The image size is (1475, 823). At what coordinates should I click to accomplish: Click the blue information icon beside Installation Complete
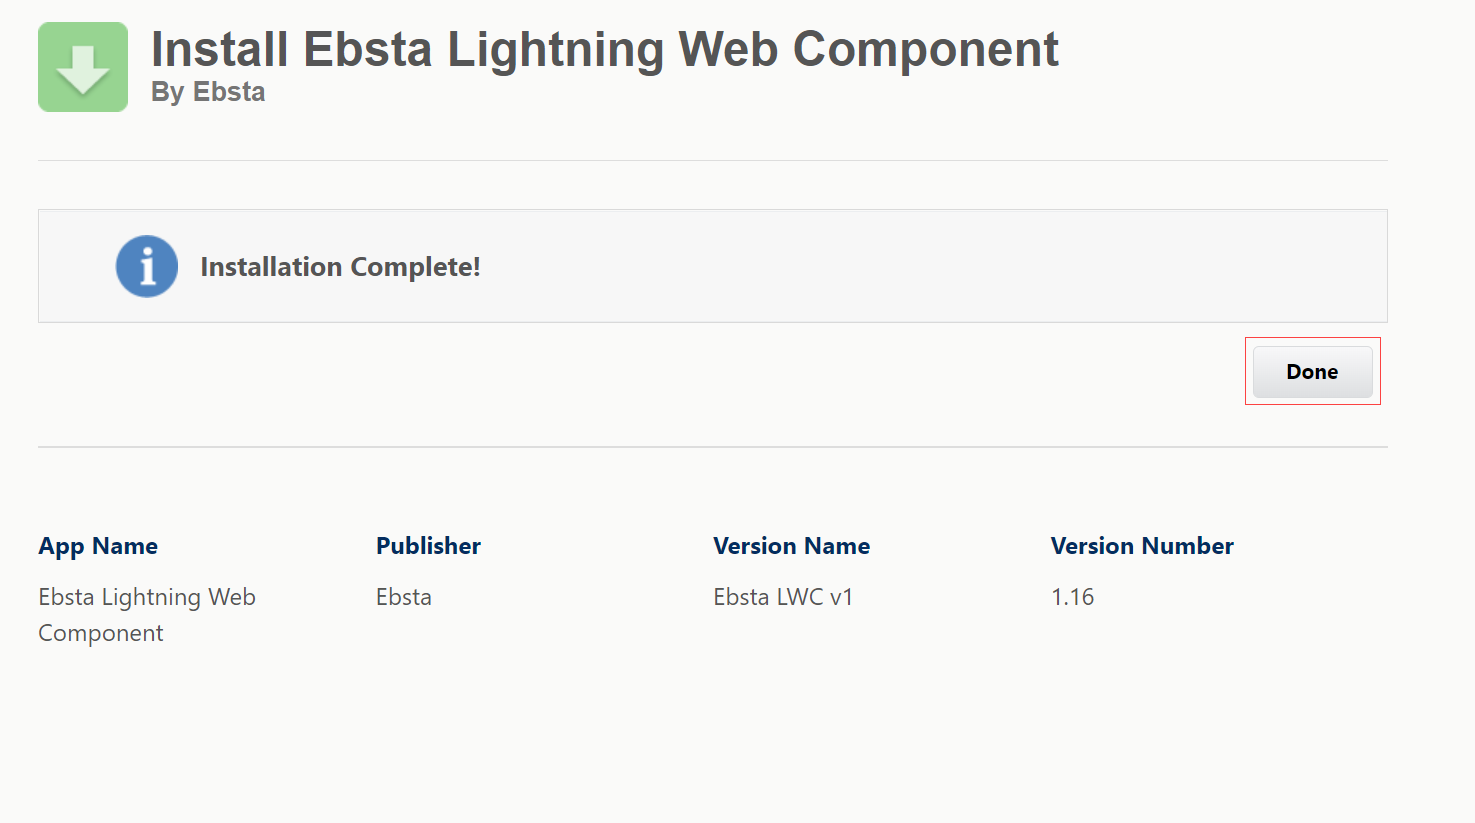coord(147,266)
